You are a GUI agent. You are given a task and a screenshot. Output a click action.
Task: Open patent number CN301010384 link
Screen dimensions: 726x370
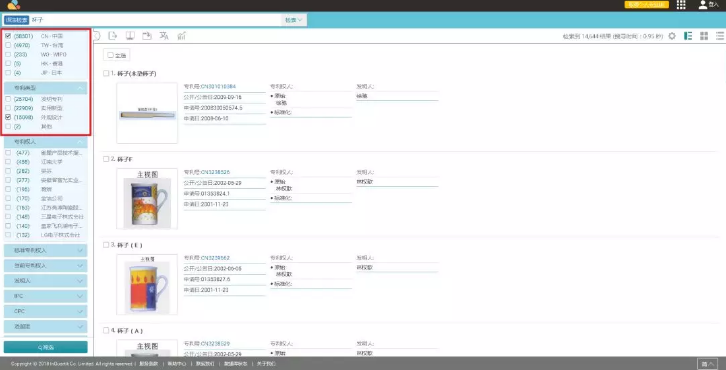click(218, 87)
